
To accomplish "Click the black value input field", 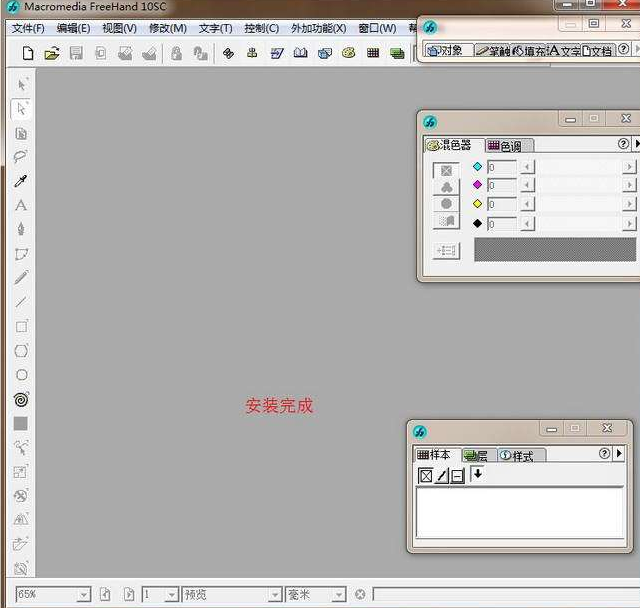I will 502,224.
